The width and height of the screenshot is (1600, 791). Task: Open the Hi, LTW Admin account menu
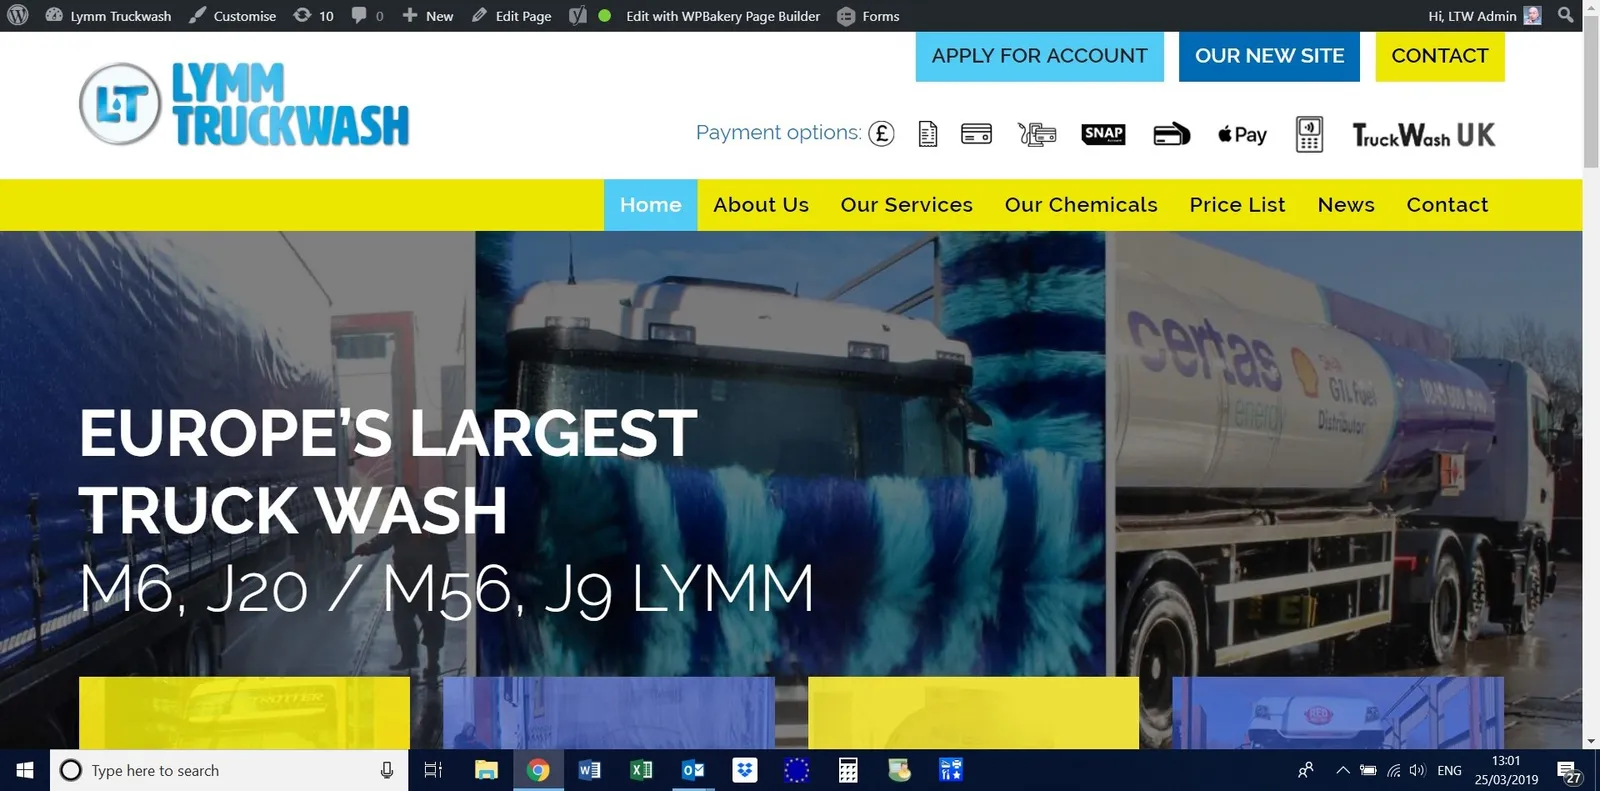[1484, 16]
